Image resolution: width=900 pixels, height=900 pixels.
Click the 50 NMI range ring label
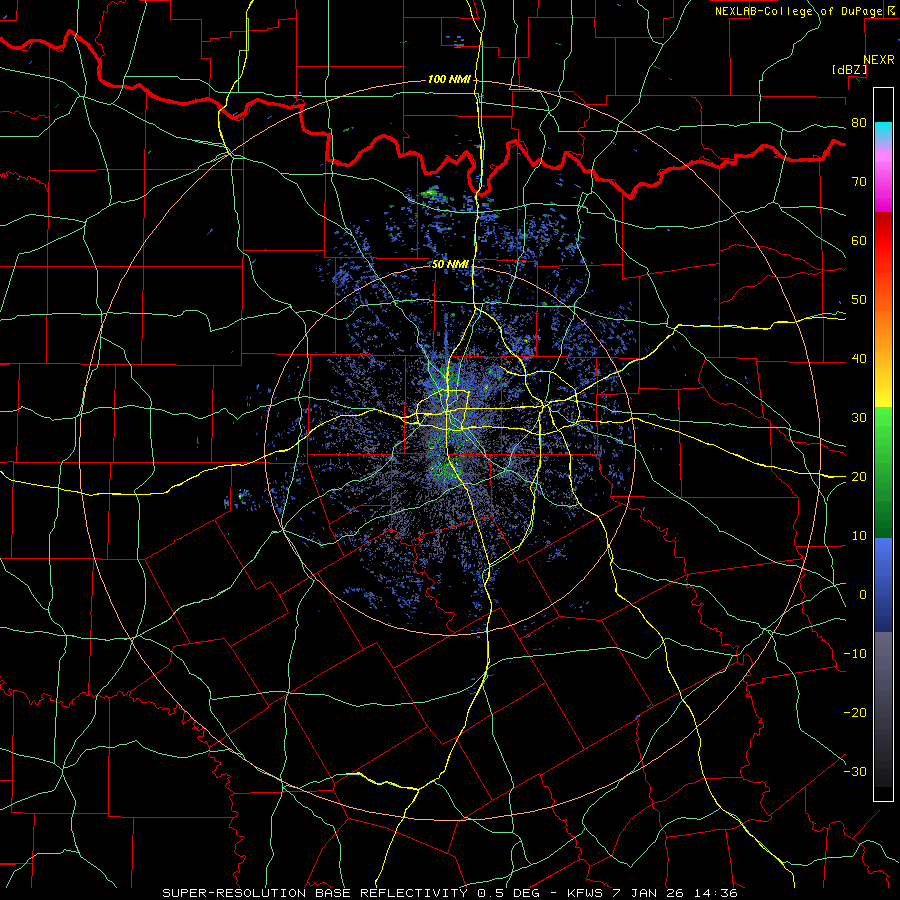click(451, 264)
